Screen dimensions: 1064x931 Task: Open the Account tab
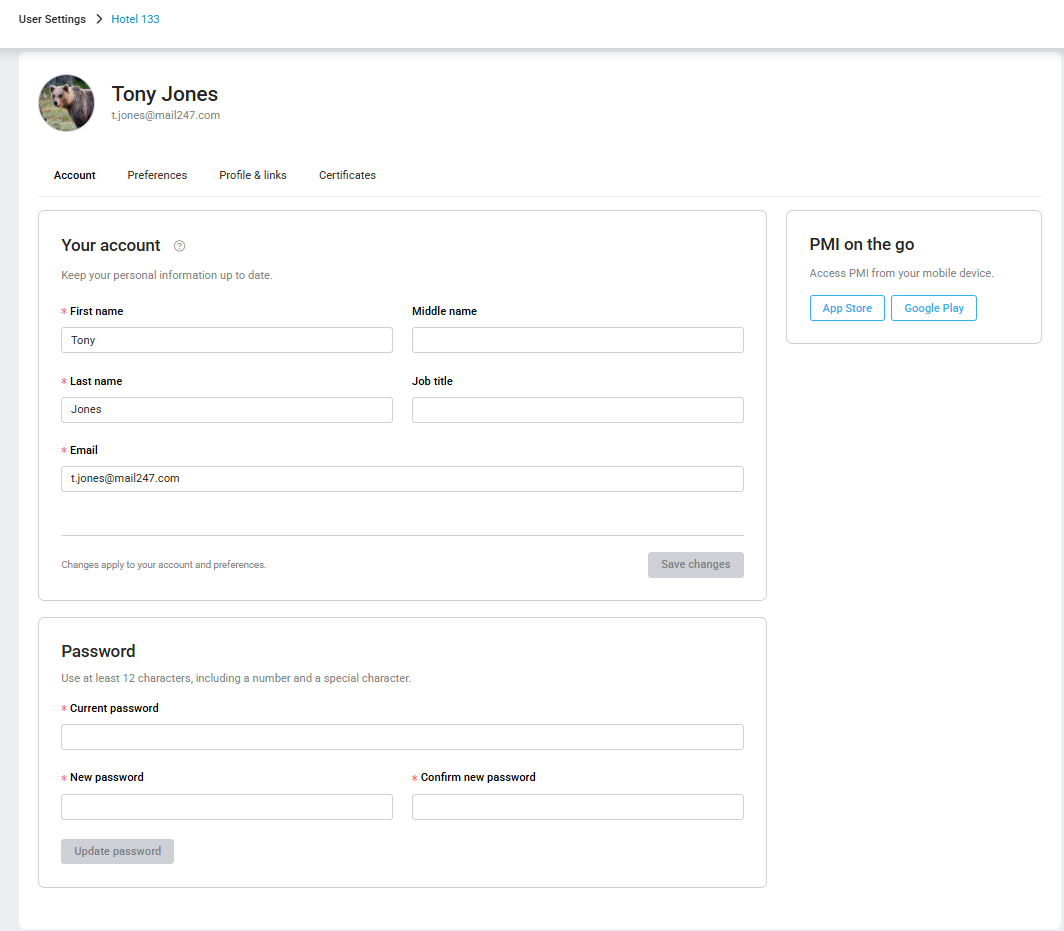point(75,175)
